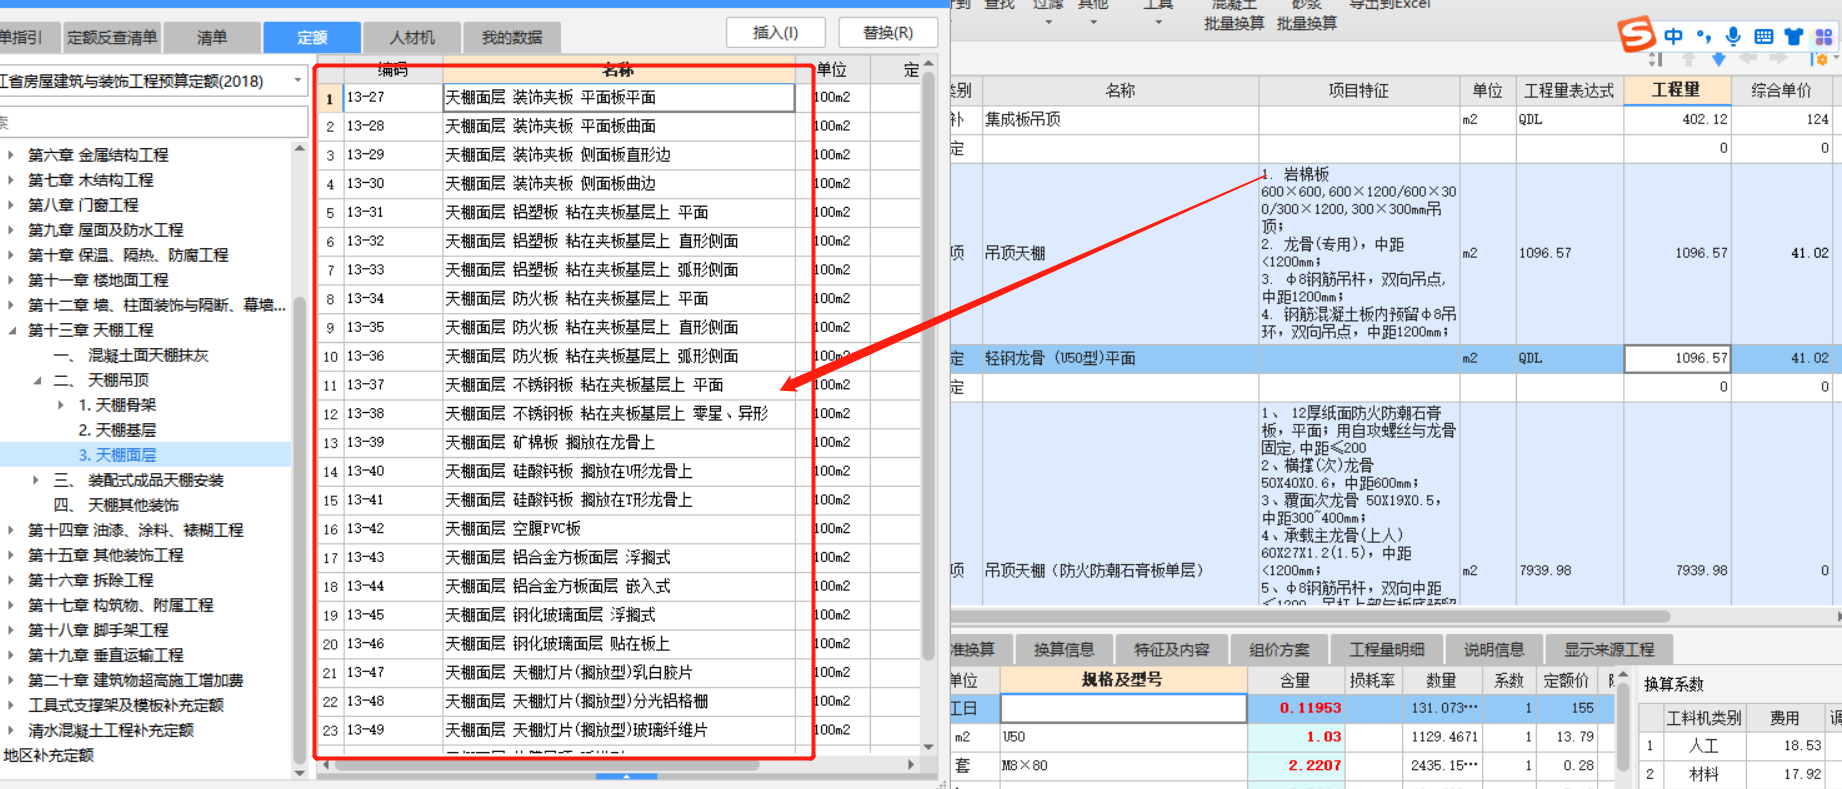This screenshot has height=789, width=1842.
Task: Click the grey move-up arrow icon
Action: click(x=1689, y=59)
